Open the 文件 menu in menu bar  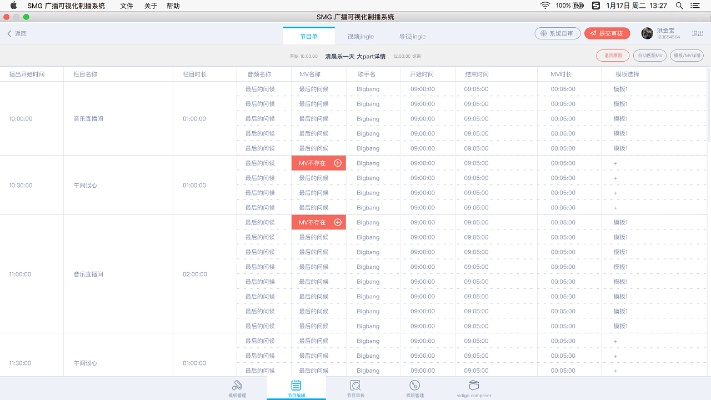pos(126,5)
